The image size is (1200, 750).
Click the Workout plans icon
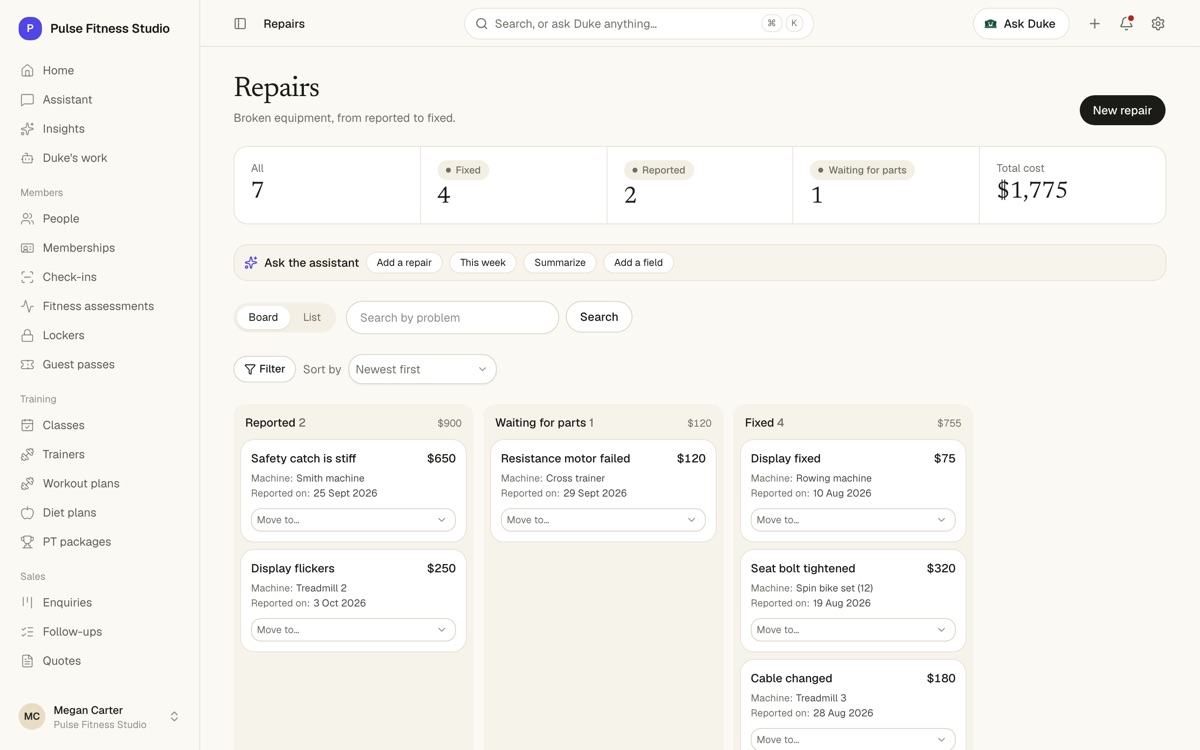(x=27, y=483)
